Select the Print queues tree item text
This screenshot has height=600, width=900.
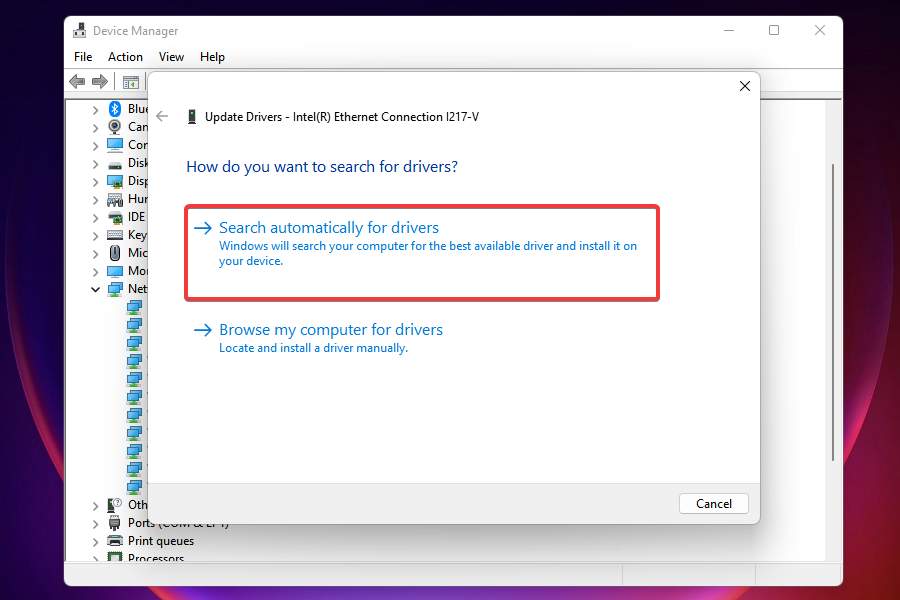point(161,541)
